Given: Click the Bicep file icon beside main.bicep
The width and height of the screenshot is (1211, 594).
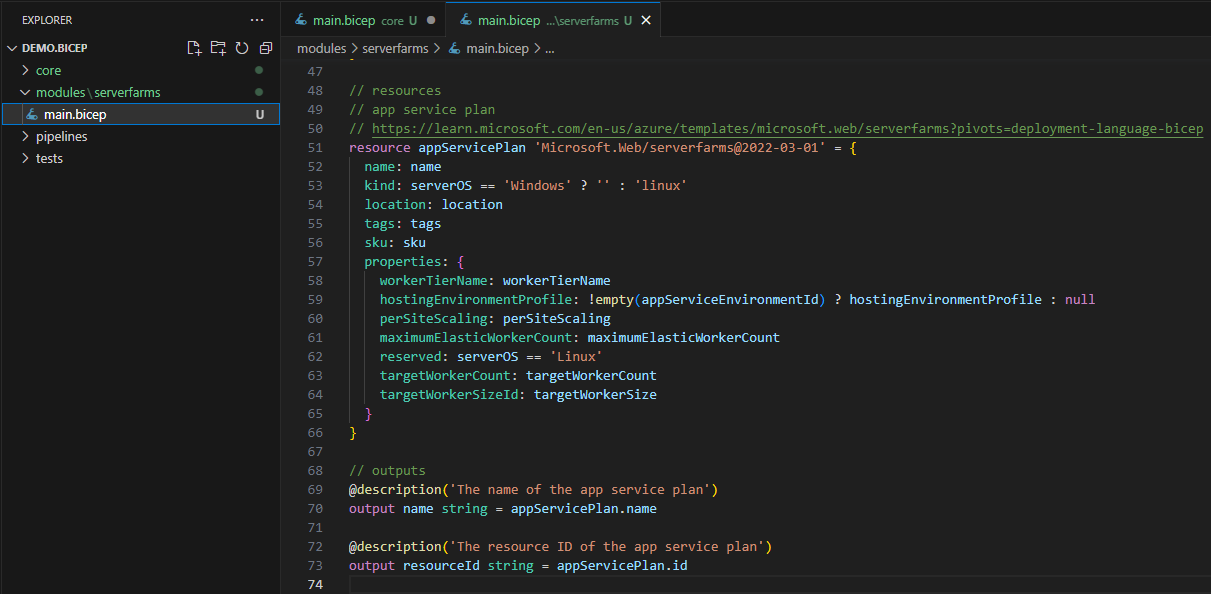Looking at the screenshot, I should click(x=33, y=113).
